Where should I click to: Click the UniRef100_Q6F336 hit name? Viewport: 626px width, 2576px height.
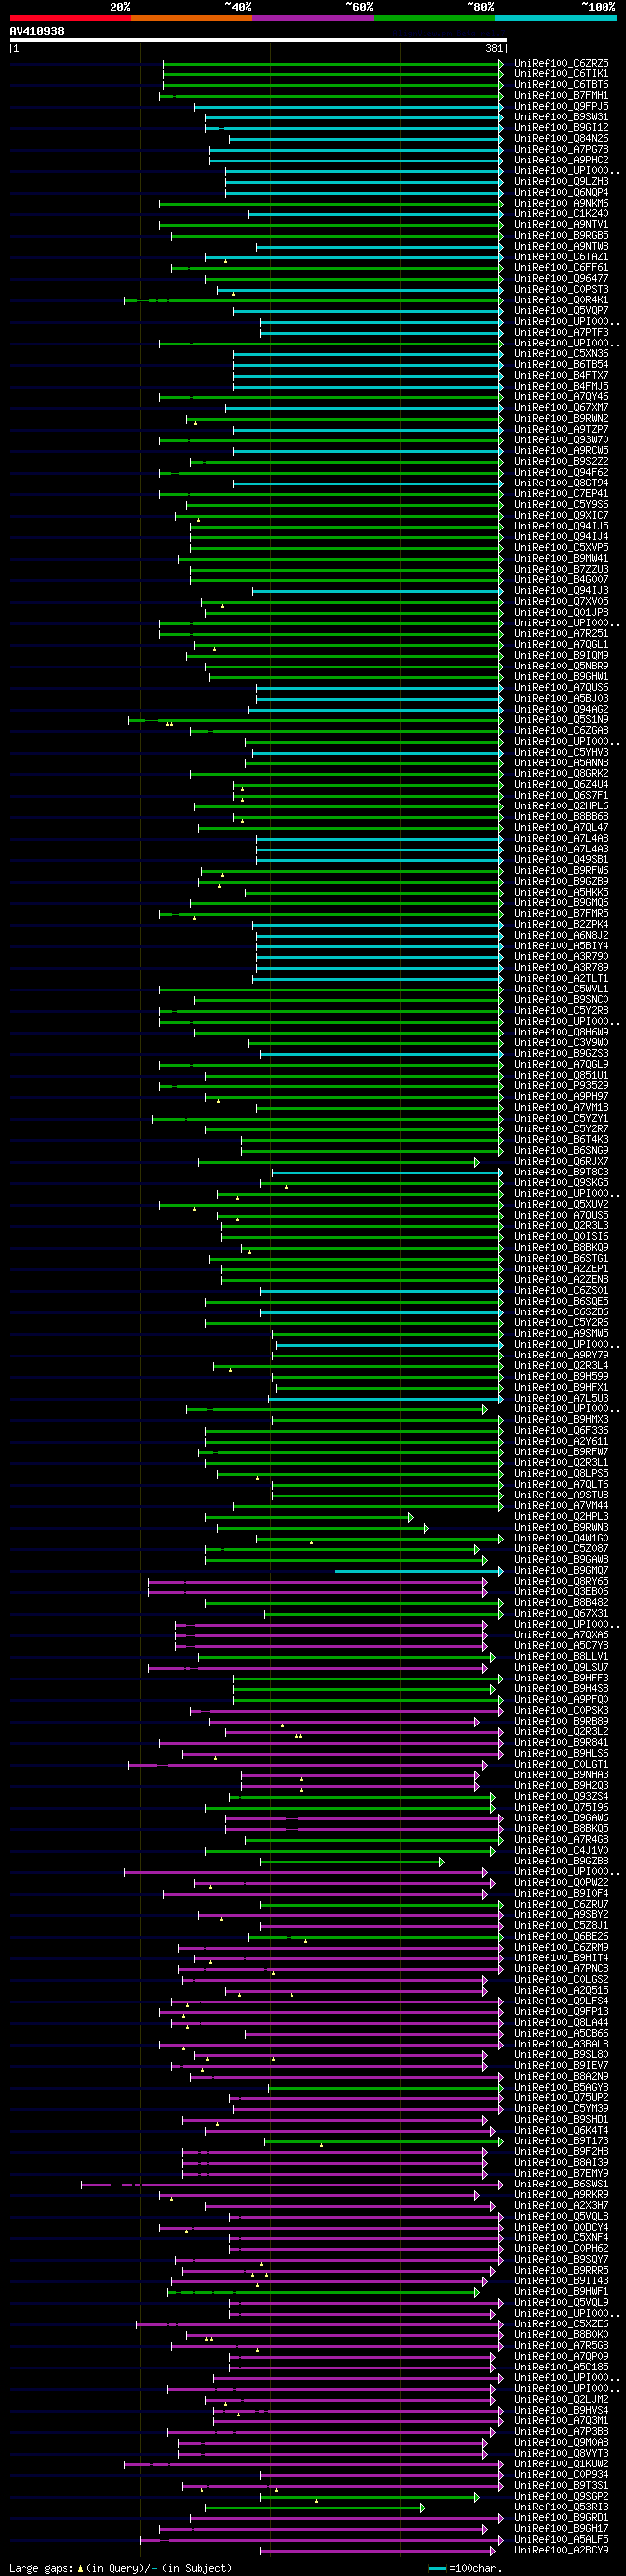[561, 1431]
